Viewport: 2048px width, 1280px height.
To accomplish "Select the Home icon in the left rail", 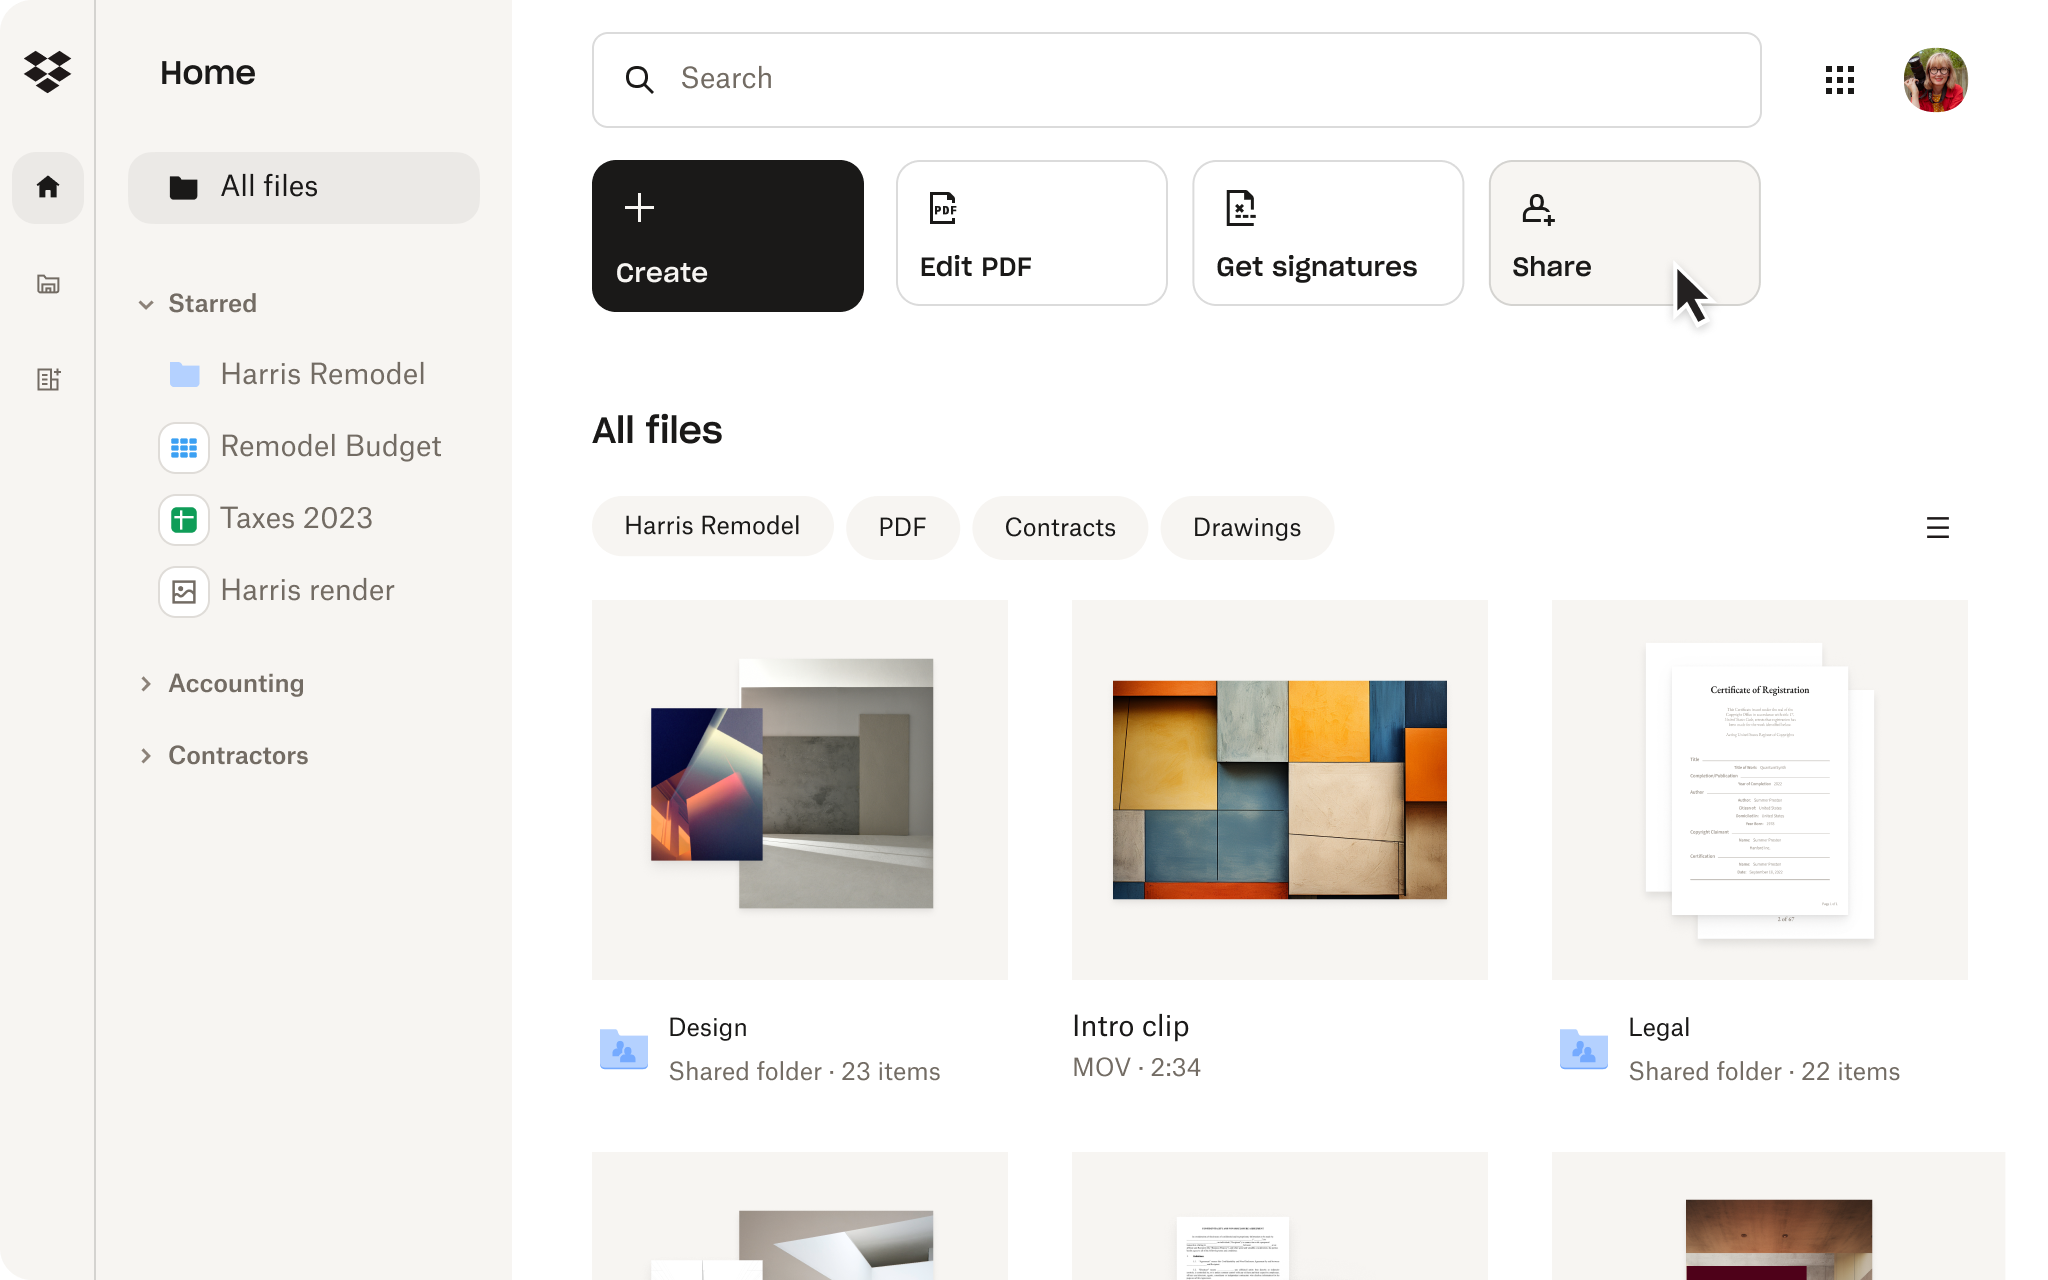I will click(47, 188).
